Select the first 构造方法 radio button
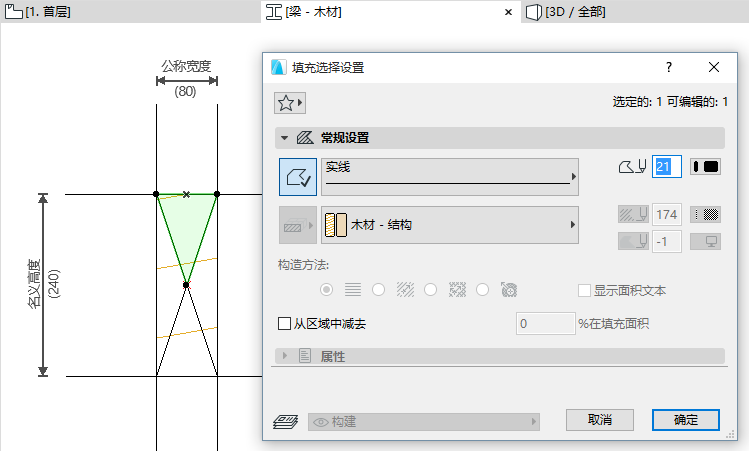The width and height of the screenshot is (749, 451). tap(326, 290)
